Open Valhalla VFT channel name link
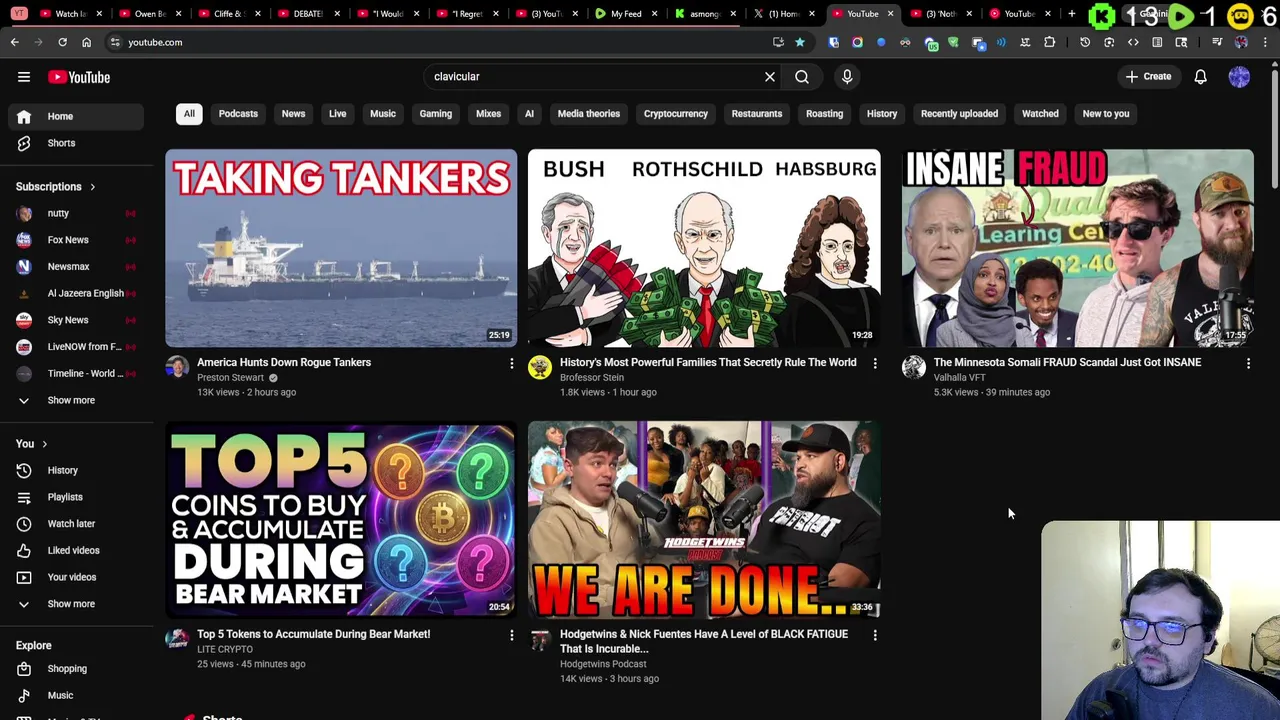The height and width of the screenshot is (720, 1280). 959,378
